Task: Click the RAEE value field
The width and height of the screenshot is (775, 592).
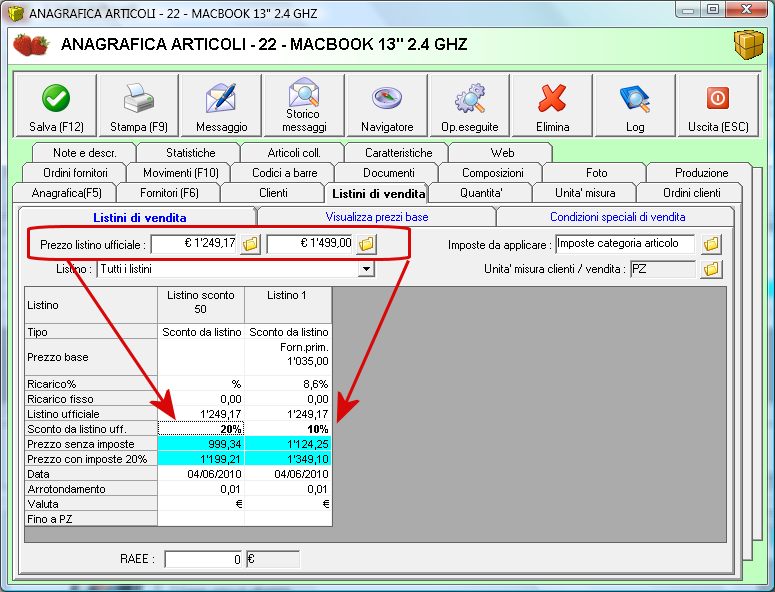Action: [203, 559]
